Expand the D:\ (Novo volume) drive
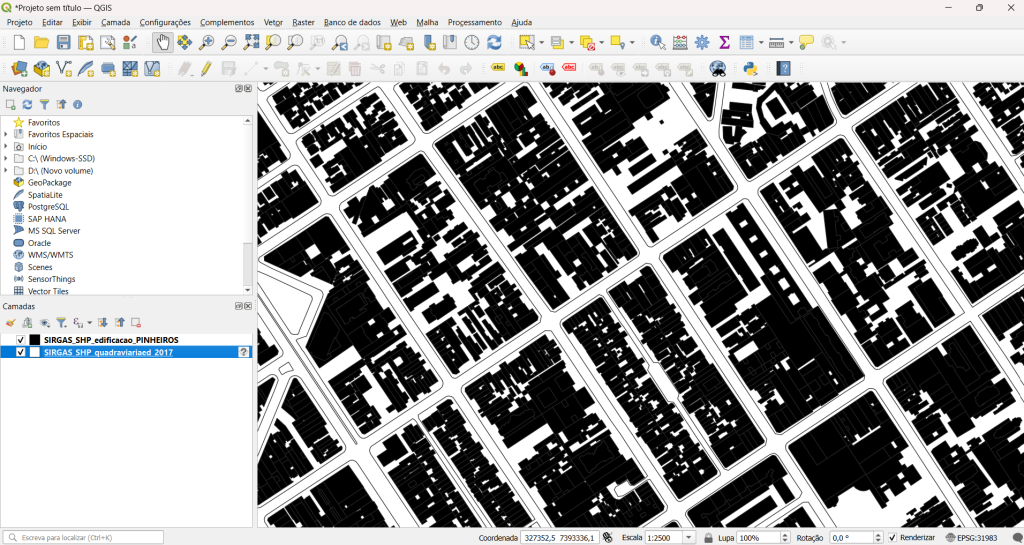 tap(6, 170)
